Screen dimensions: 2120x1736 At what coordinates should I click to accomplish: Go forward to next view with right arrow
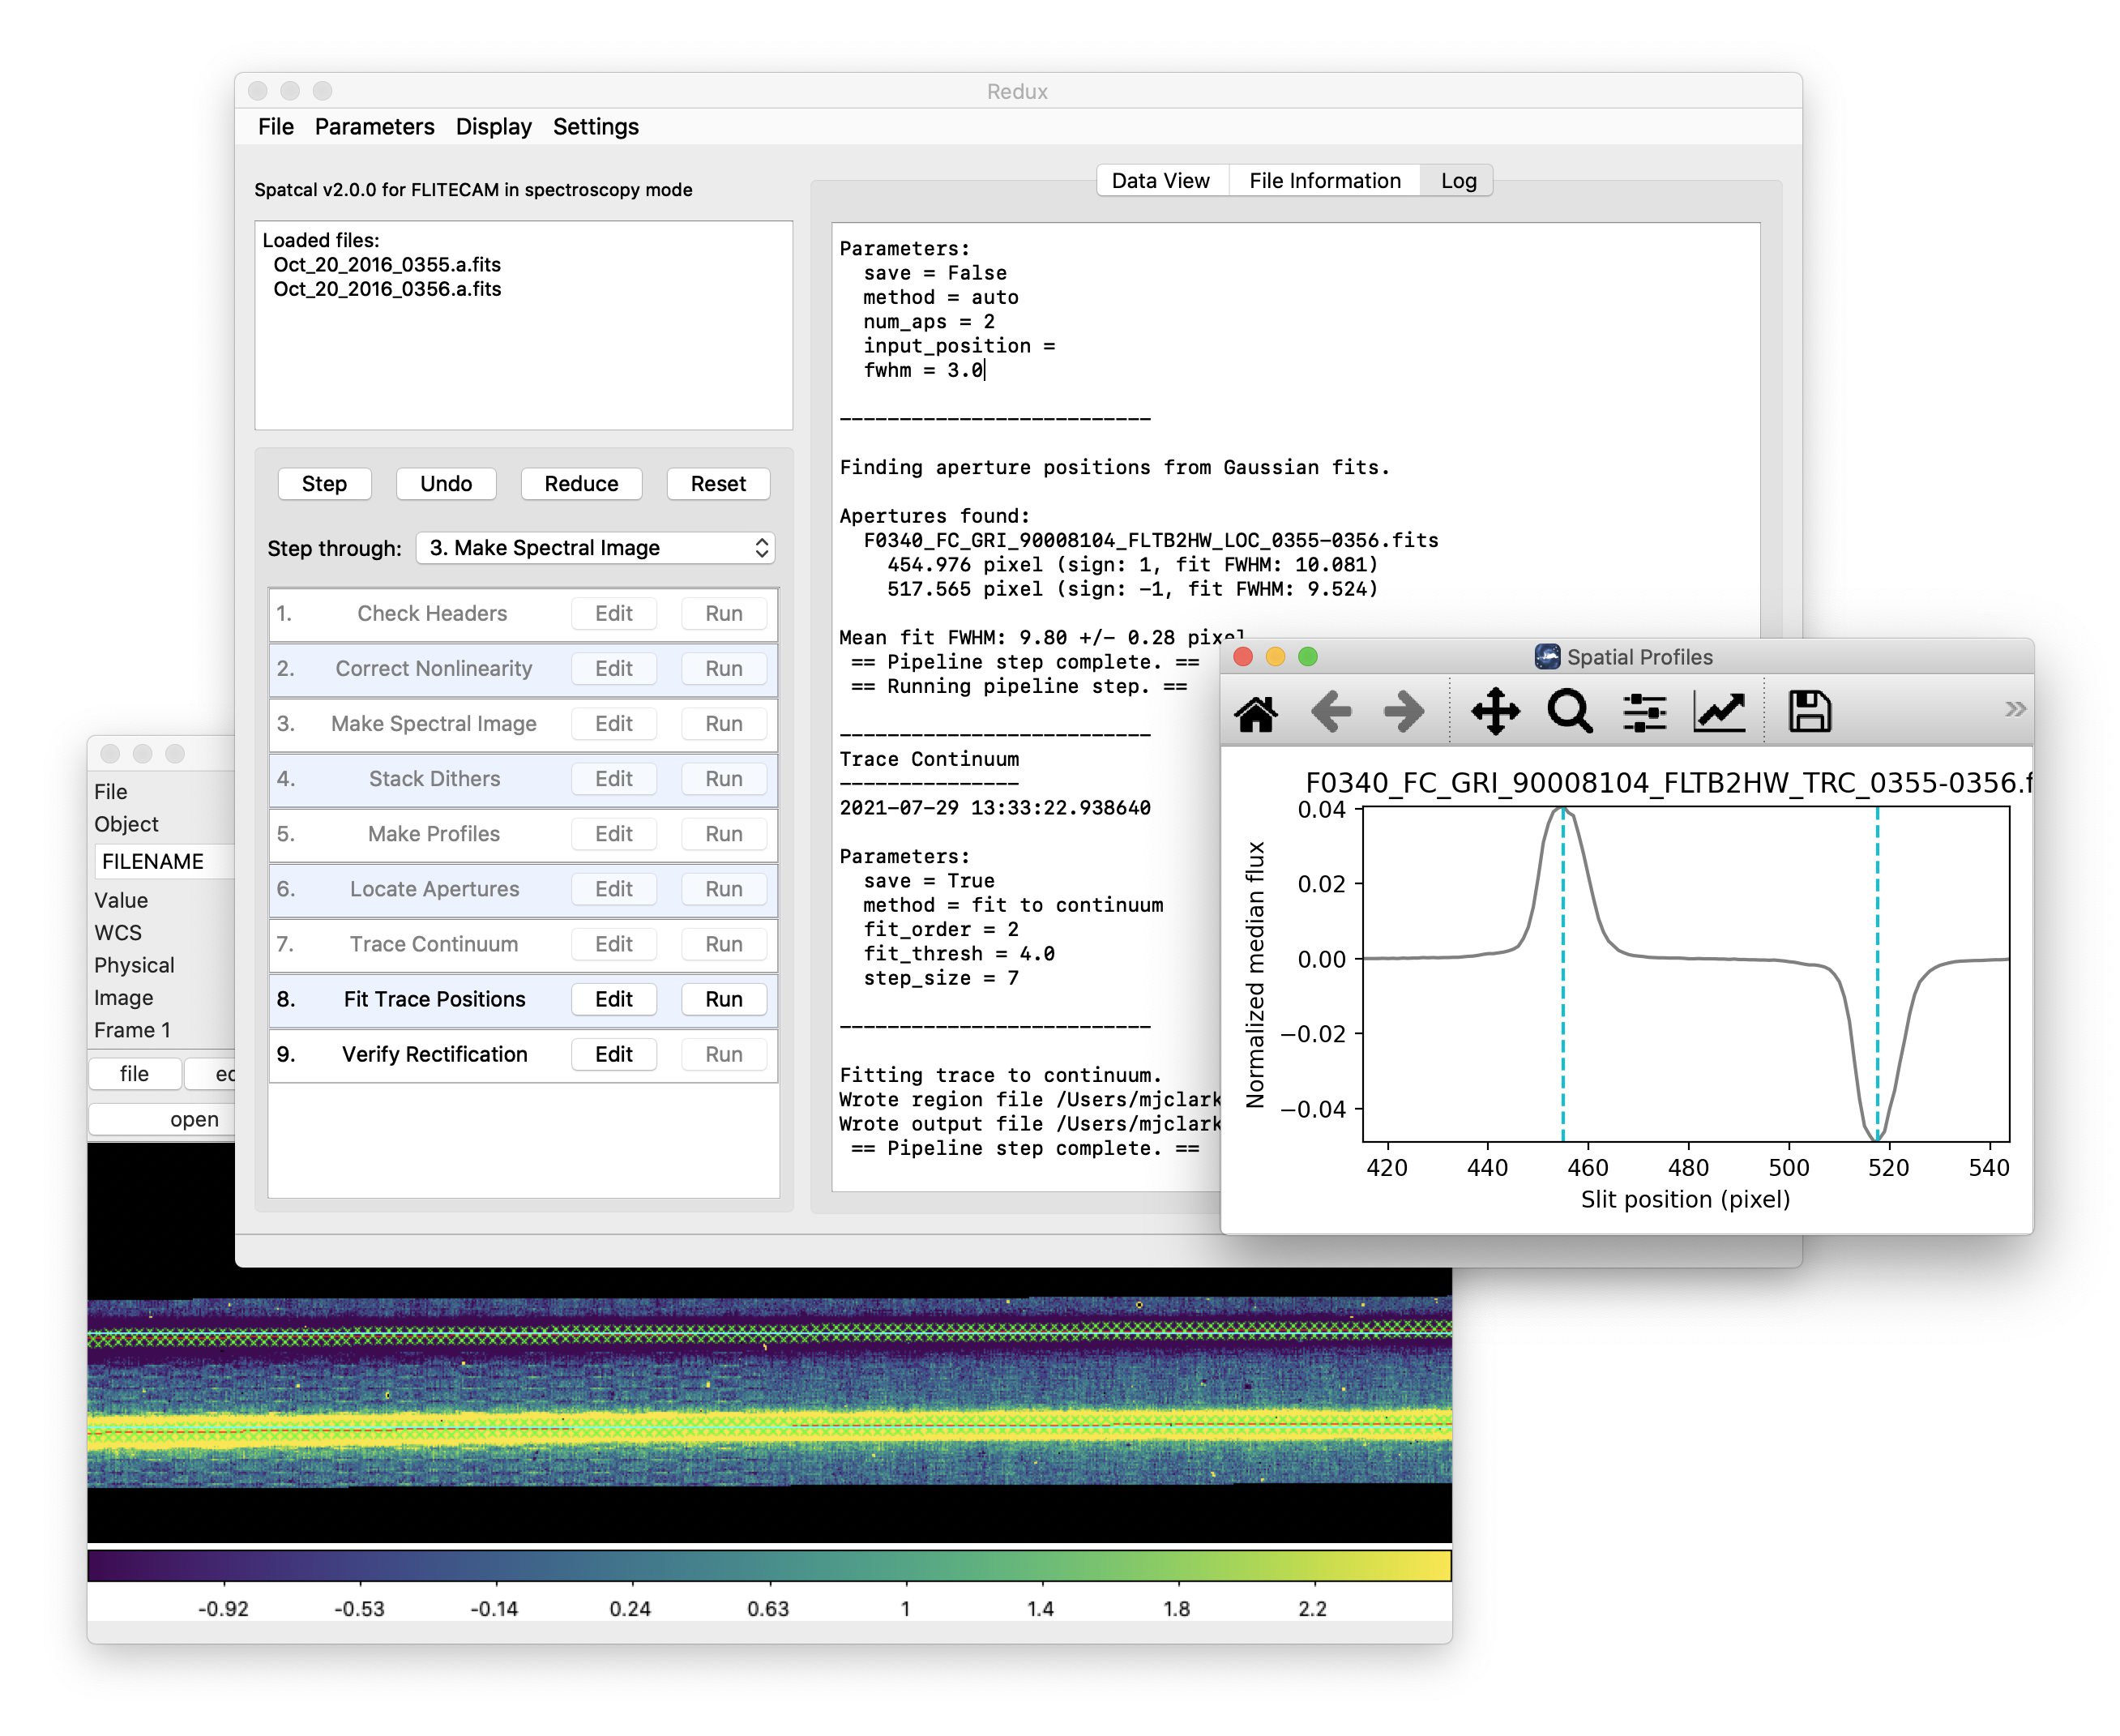(1402, 712)
